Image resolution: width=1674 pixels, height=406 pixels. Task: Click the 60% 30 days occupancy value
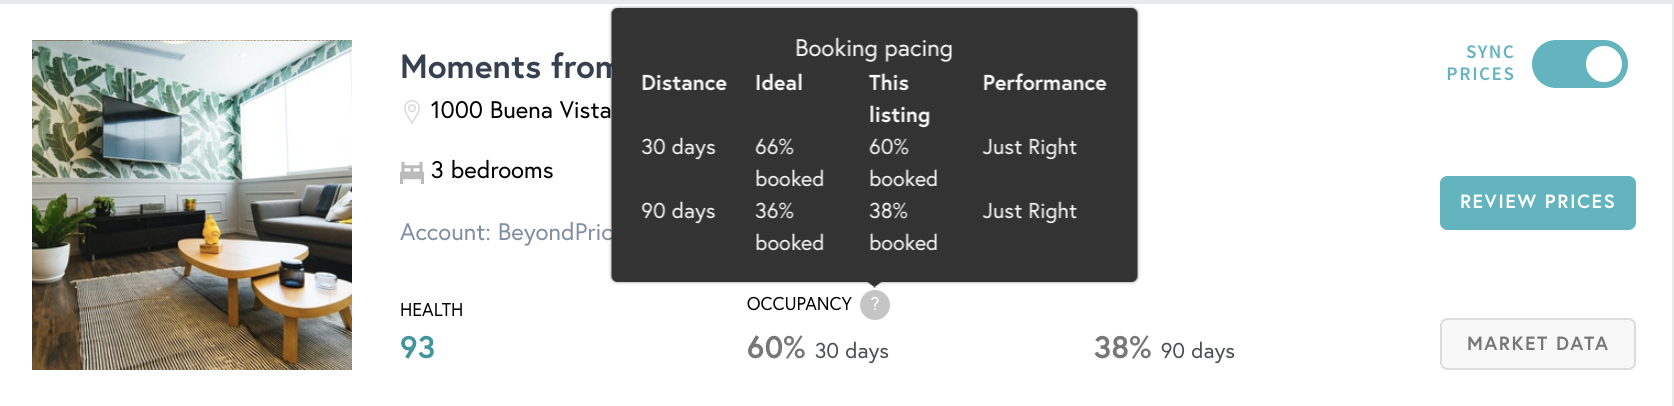coord(818,349)
